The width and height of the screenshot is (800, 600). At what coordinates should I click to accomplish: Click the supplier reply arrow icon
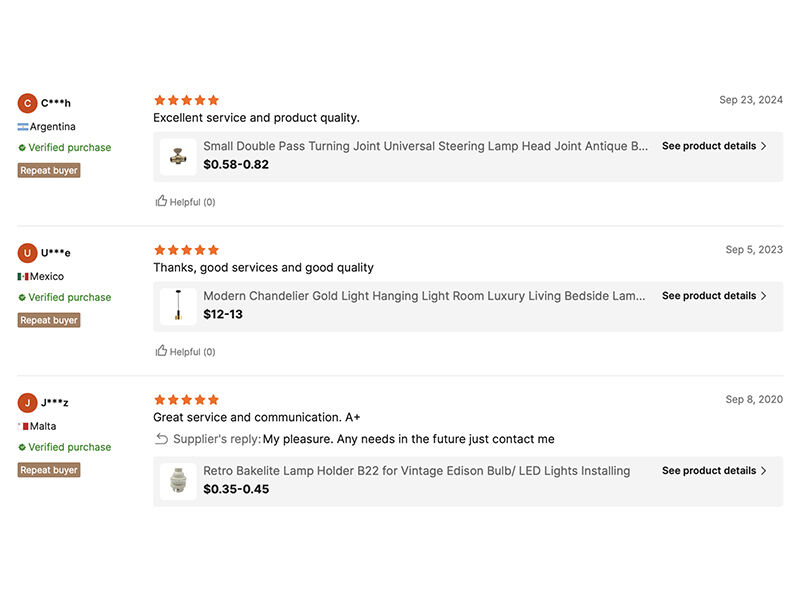[159, 439]
